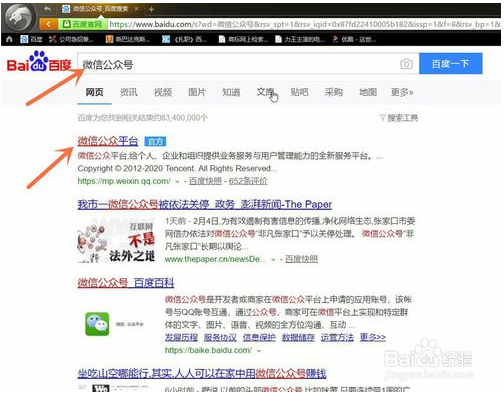The image size is (504, 407).
Task: Click the blue 官方 badge
Action: pyautogui.click(x=155, y=142)
